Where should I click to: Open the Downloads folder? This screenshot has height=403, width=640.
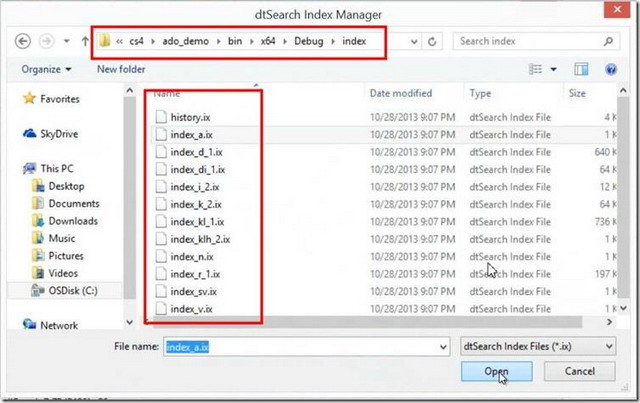coord(64,221)
